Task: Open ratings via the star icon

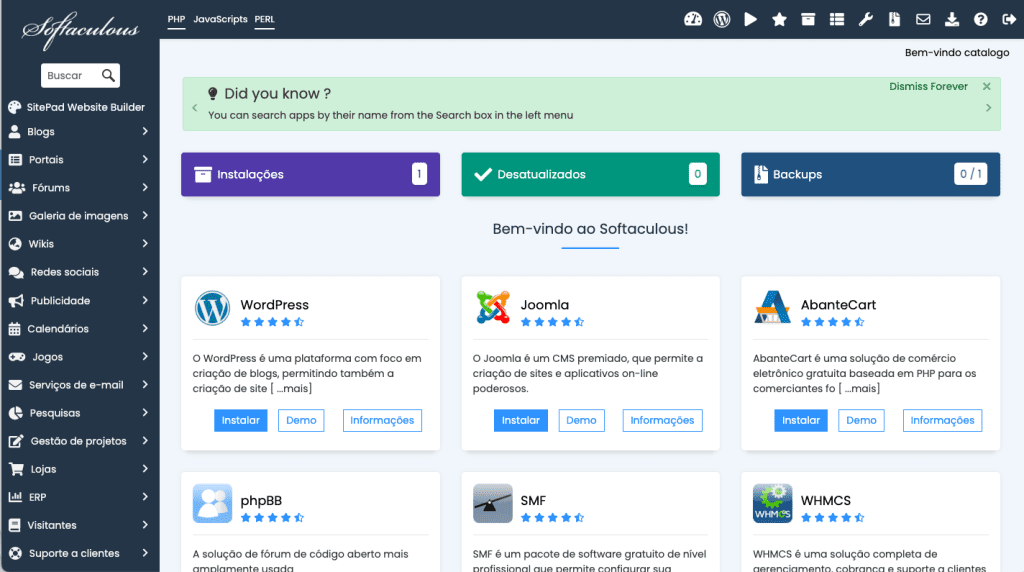Action: (x=779, y=19)
